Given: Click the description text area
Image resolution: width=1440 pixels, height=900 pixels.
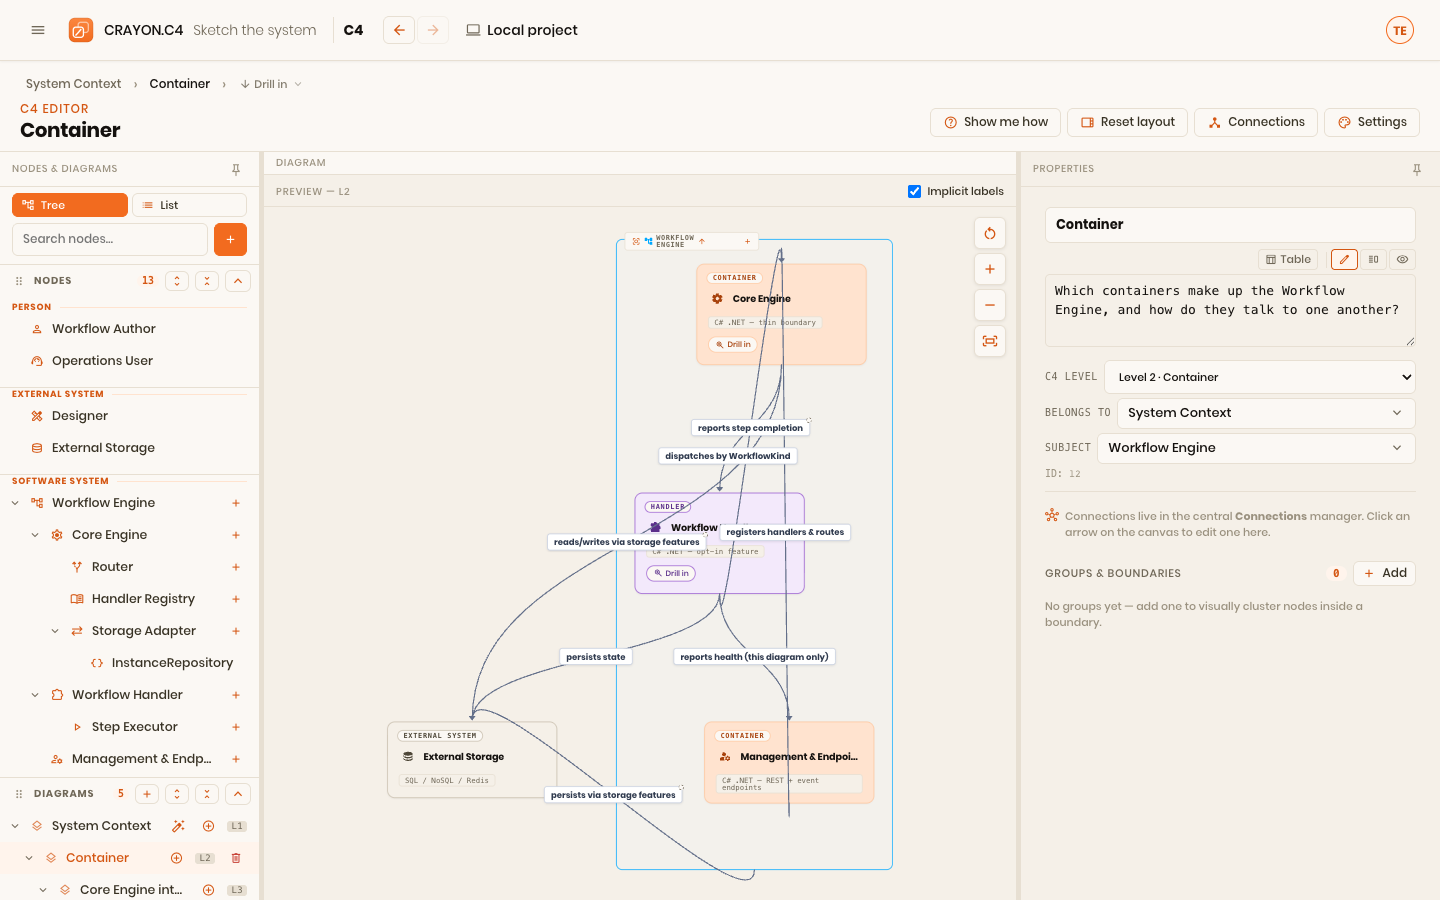Looking at the screenshot, I should 1230,310.
